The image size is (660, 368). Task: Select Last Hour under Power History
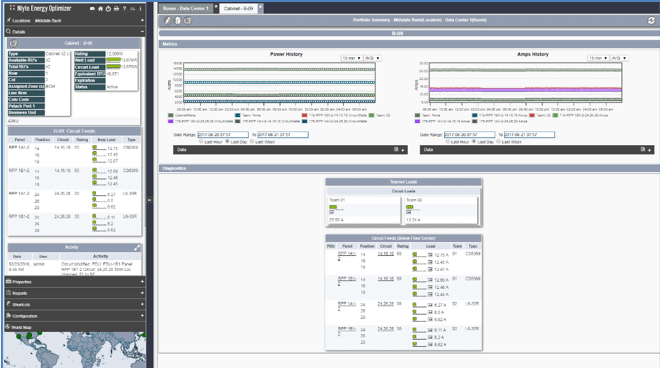(201, 141)
